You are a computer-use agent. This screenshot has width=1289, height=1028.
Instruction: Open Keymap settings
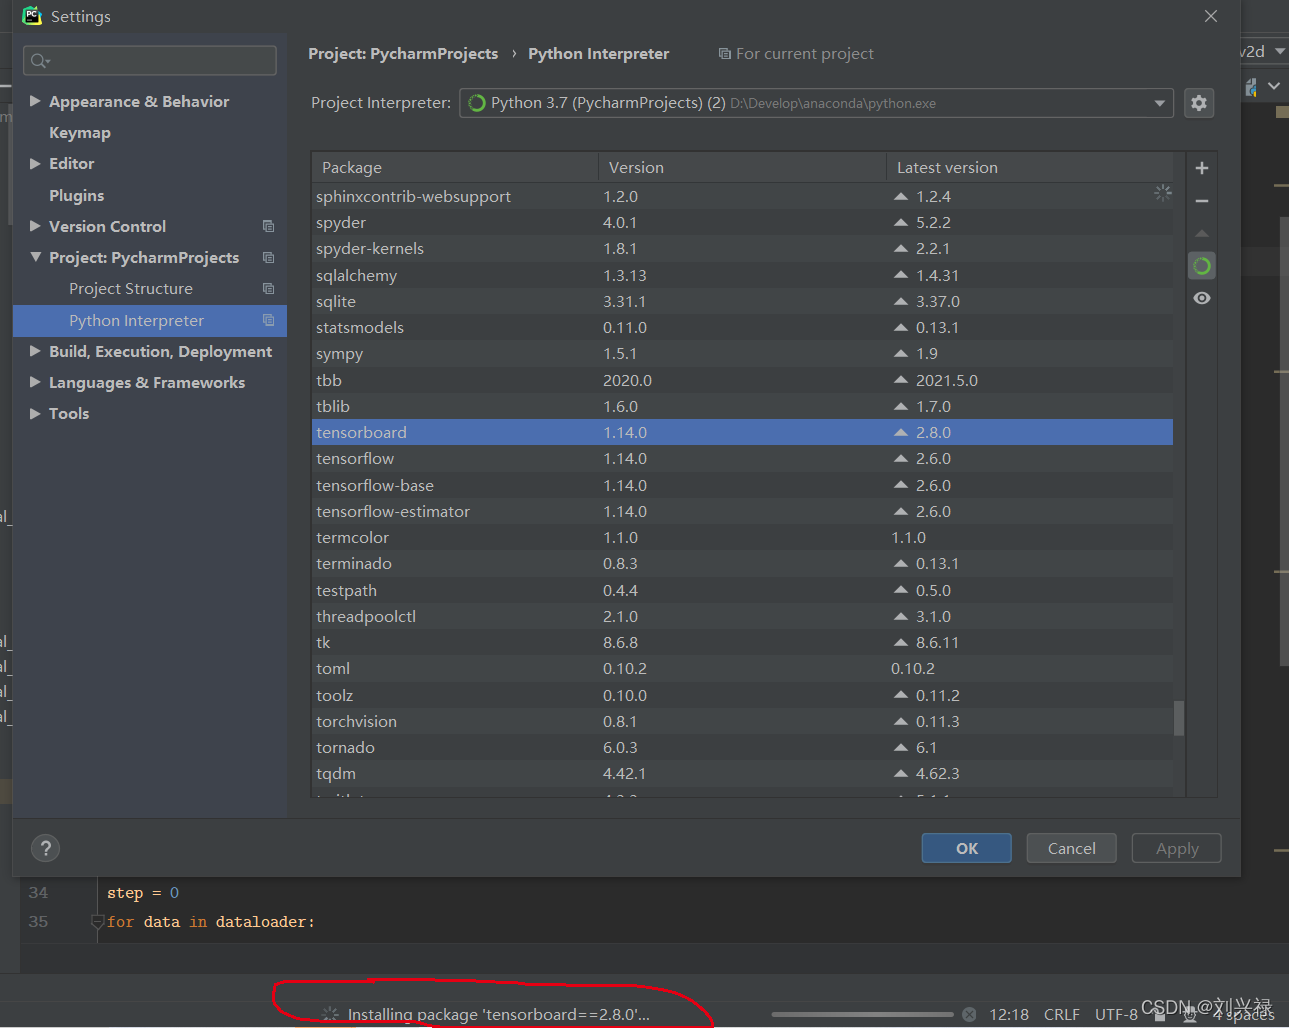(80, 132)
